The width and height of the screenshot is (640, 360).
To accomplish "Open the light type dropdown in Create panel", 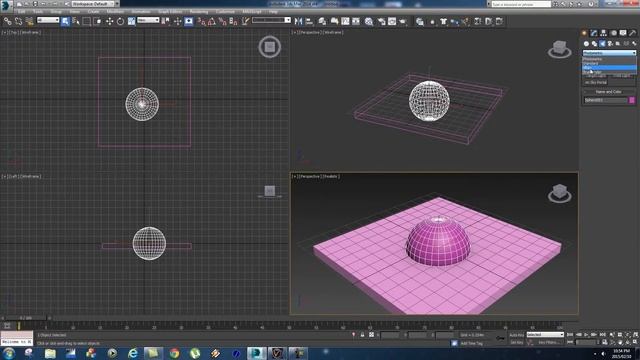I will [x=609, y=53].
